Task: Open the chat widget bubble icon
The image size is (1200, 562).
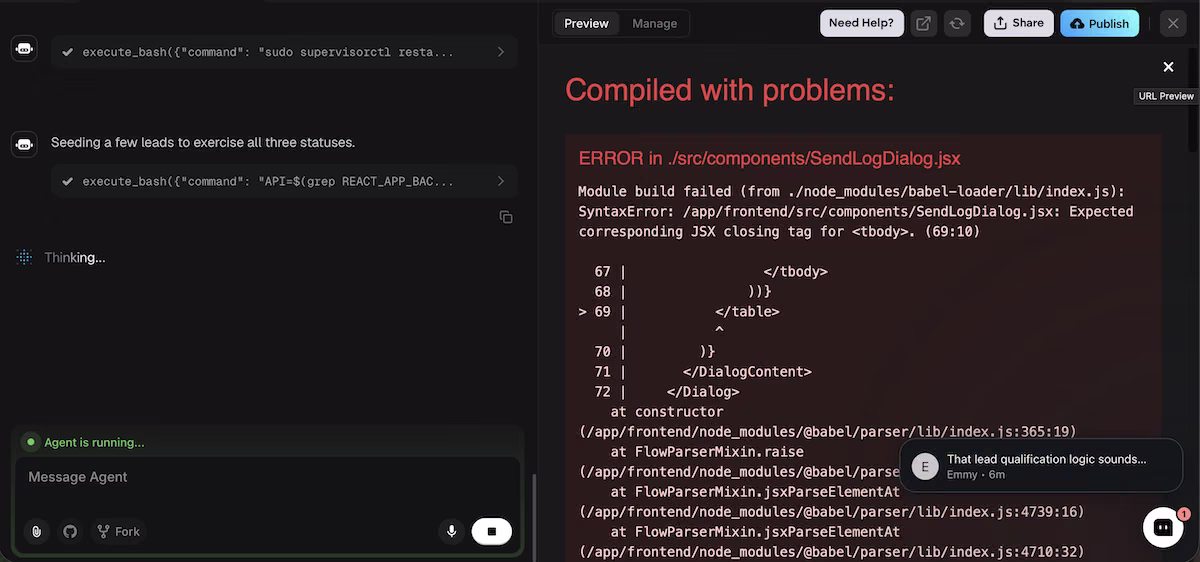Action: point(1163,527)
